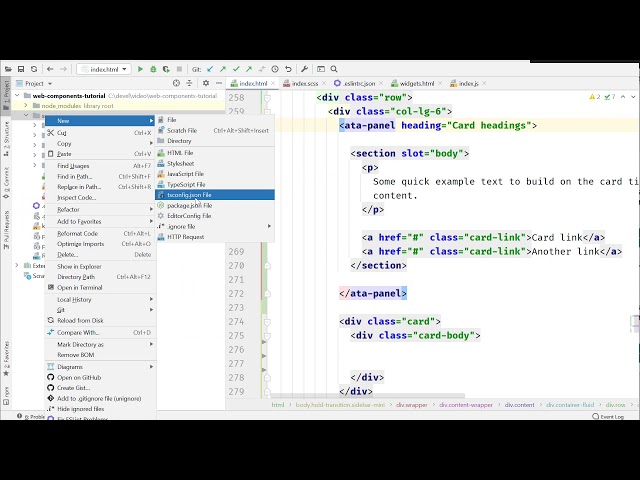Choose Paste from the context menu
This screenshot has width=640, height=480.
[100, 154]
